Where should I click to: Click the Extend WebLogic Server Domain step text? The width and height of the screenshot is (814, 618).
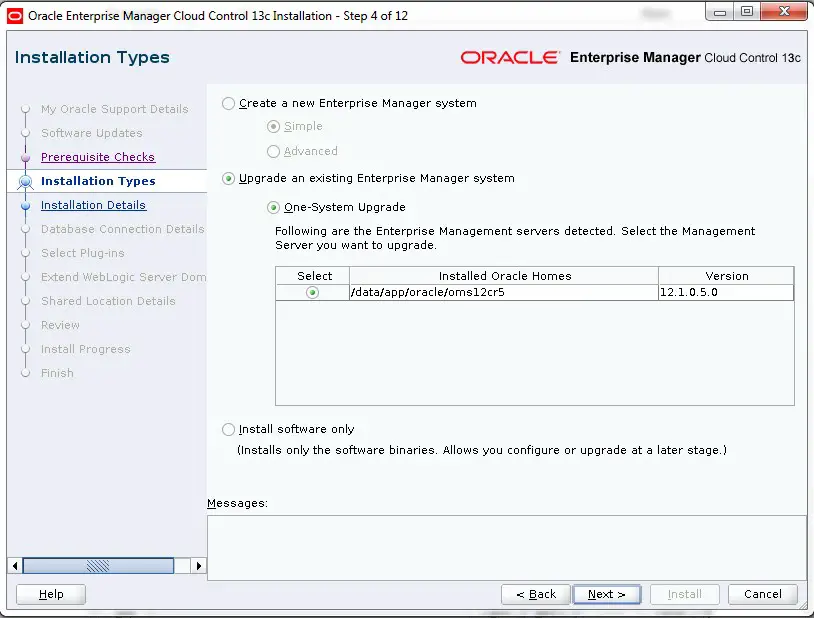click(x=124, y=277)
